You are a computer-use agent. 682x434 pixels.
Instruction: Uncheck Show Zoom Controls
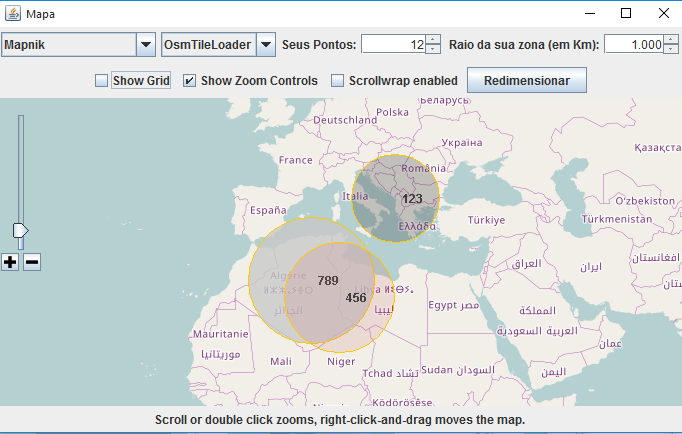[190, 81]
